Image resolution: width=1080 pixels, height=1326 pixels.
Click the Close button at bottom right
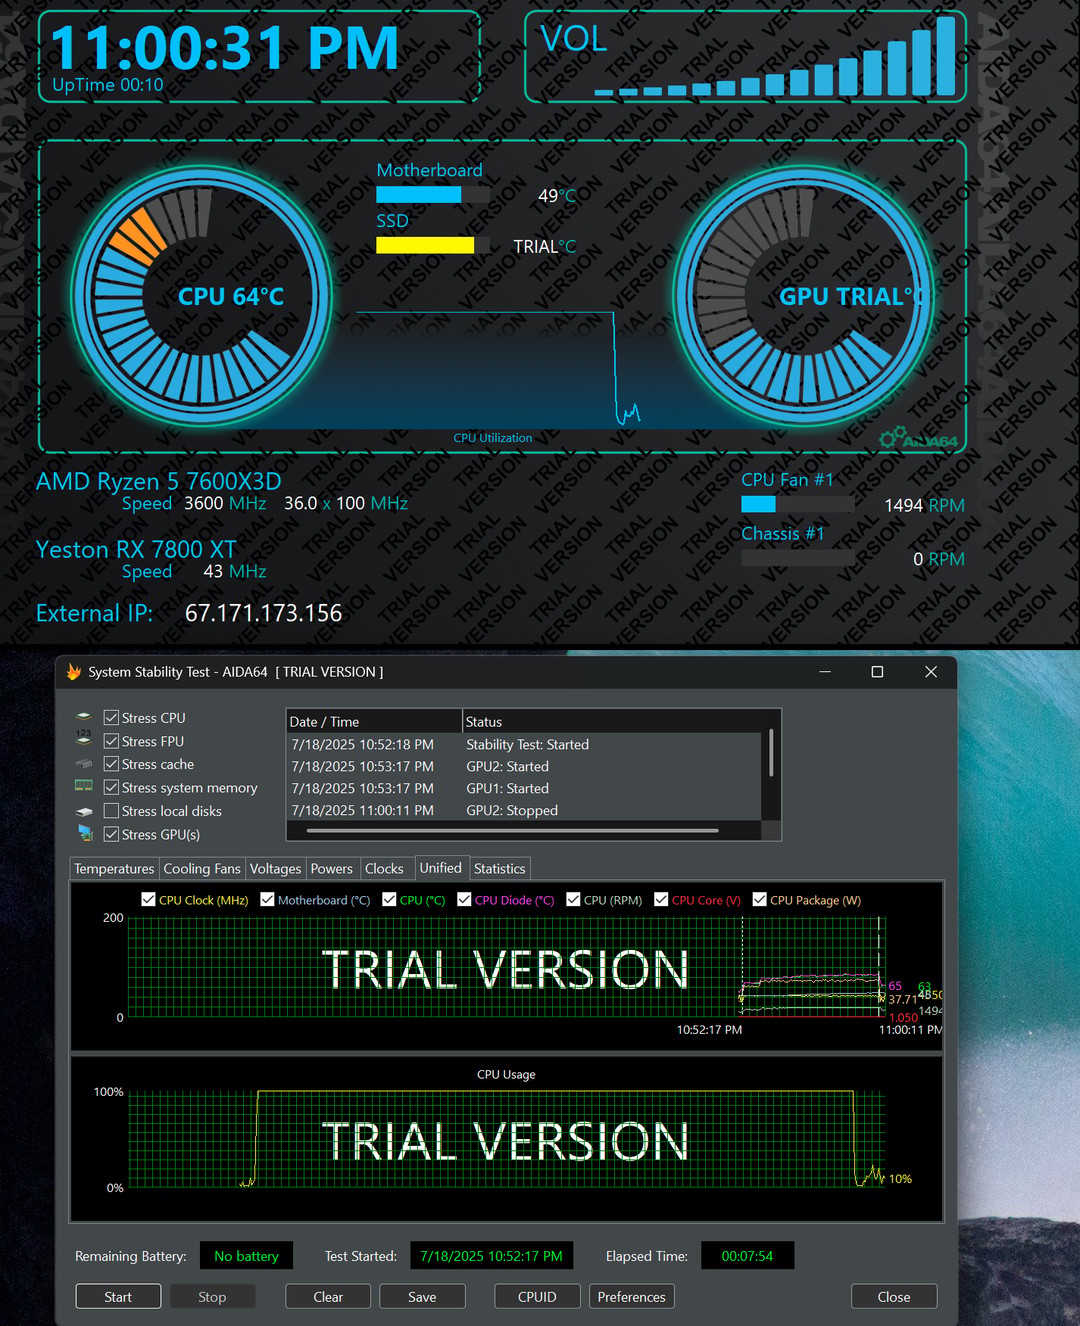coord(894,1297)
